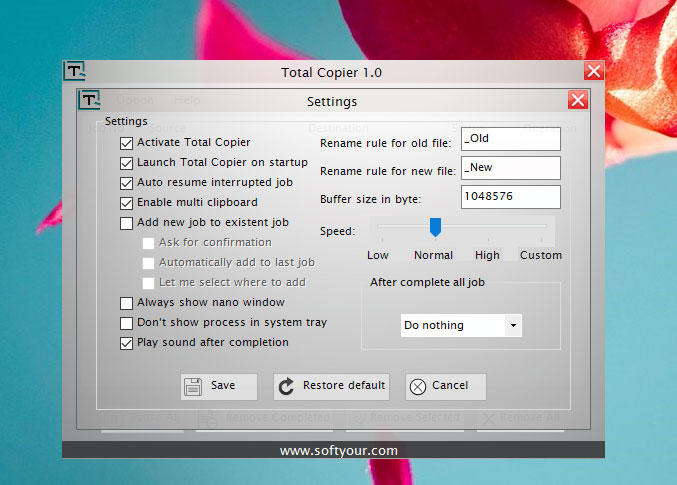Enable Add new job to existent job
The width and height of the screenshot is (677, 485).
pyautogui.click(x=126, y=223)
